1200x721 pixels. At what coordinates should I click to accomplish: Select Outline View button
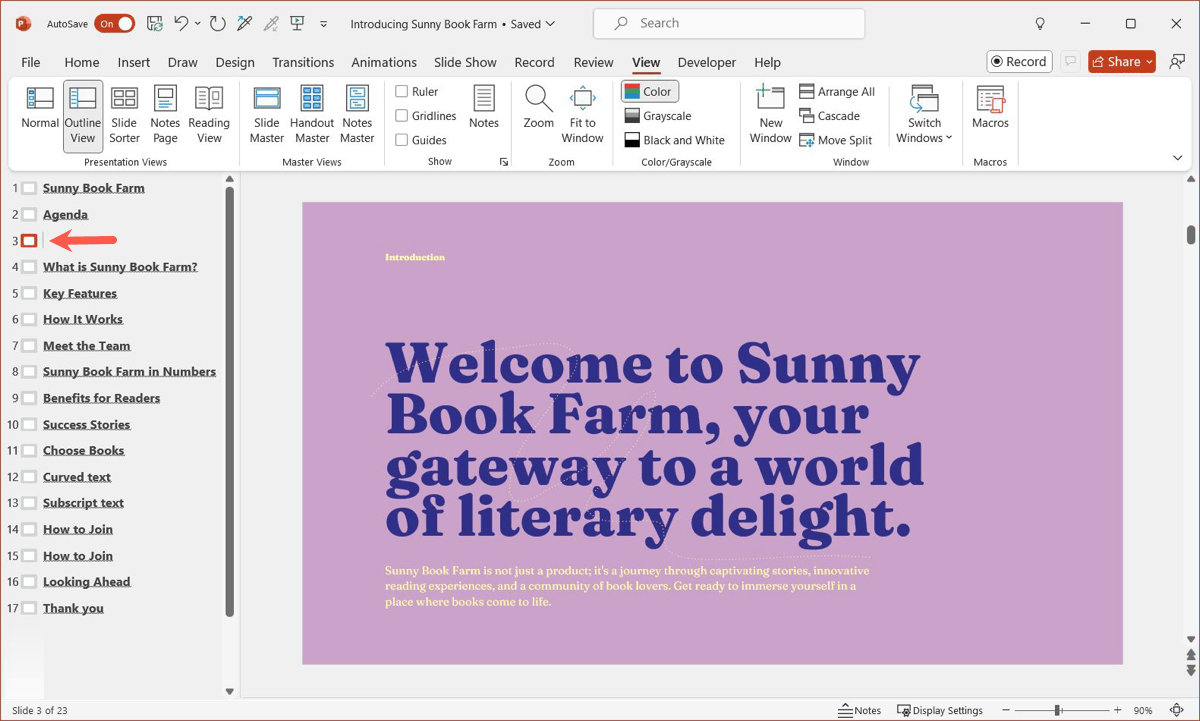tap(83, 116)
